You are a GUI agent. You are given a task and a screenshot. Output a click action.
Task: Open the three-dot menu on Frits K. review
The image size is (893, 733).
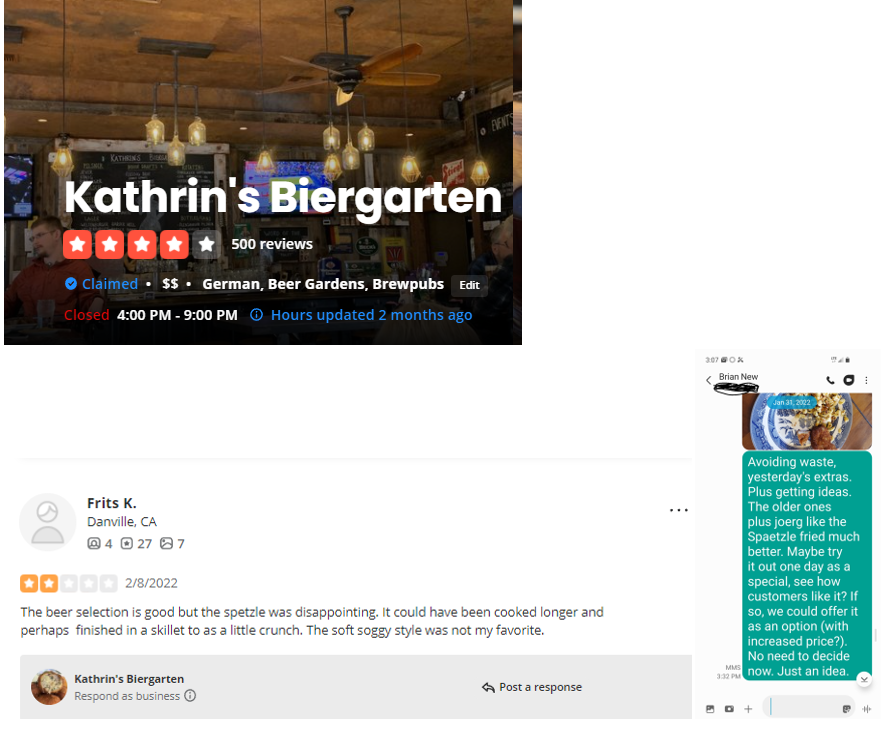click(679, 510)
